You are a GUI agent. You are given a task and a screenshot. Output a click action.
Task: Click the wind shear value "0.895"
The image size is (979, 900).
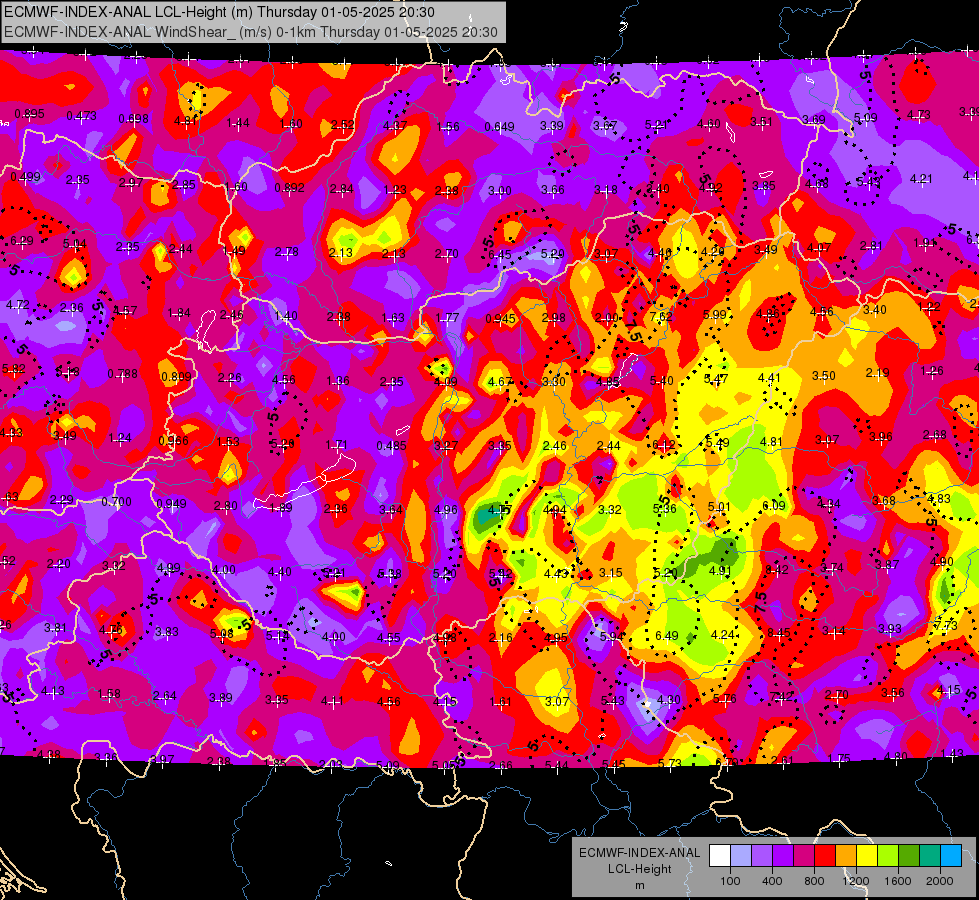(29, 114)
